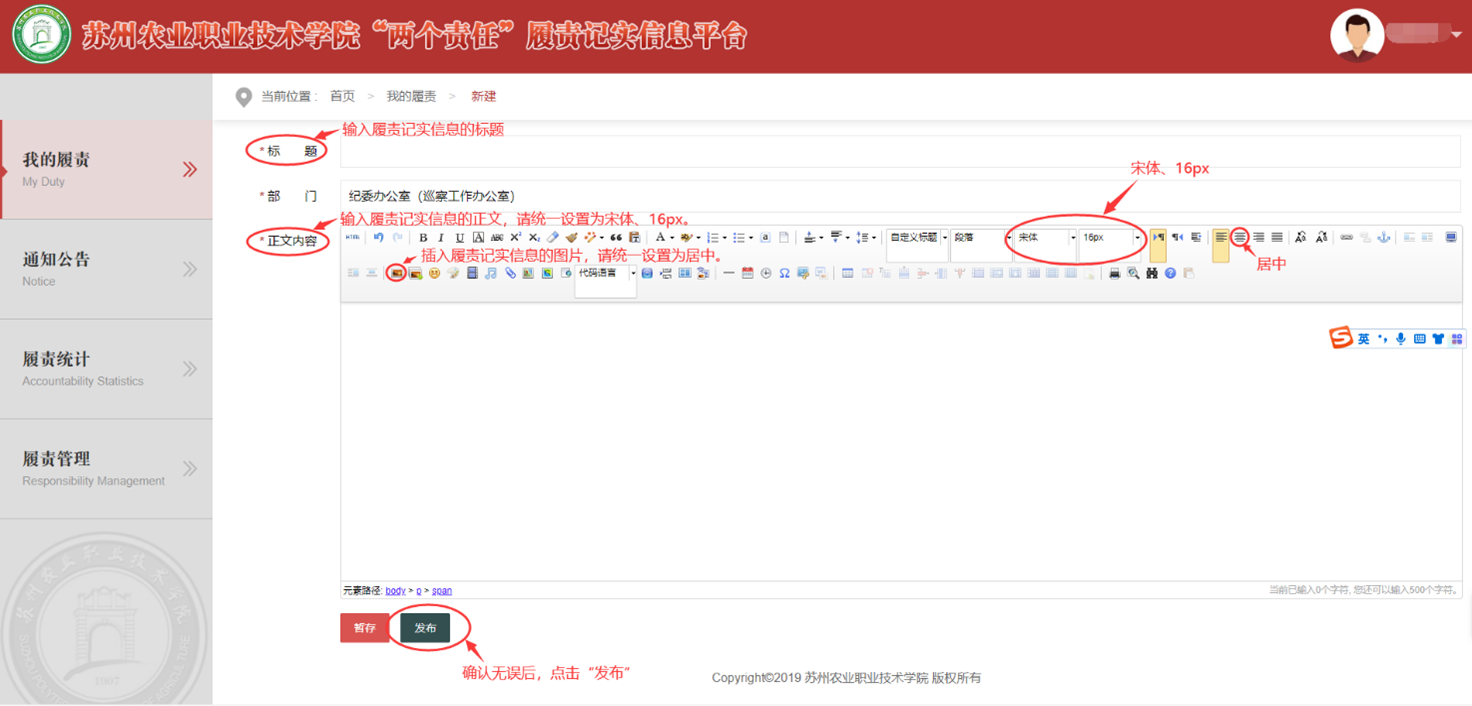The height and width of the screenshot is (706, 1472).
Task: Insert an anchor
Action: (x=1384, y=237)
